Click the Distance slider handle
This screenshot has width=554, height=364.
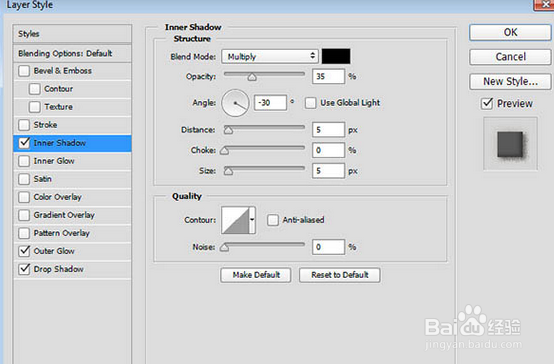point(228,130)
